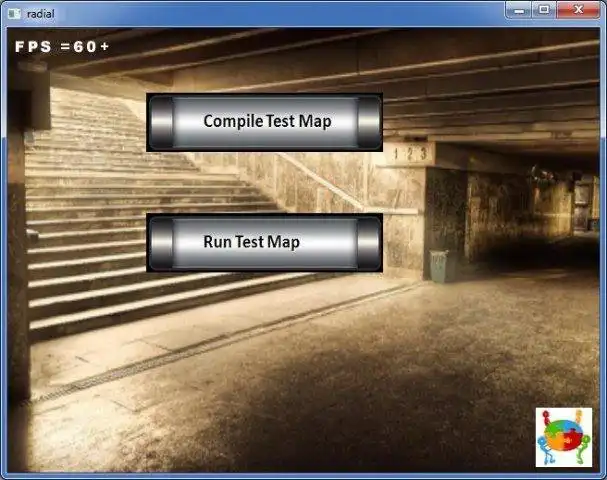Close the radial window
This screenshot has width=607, height=480.
(x=578, y=10)
